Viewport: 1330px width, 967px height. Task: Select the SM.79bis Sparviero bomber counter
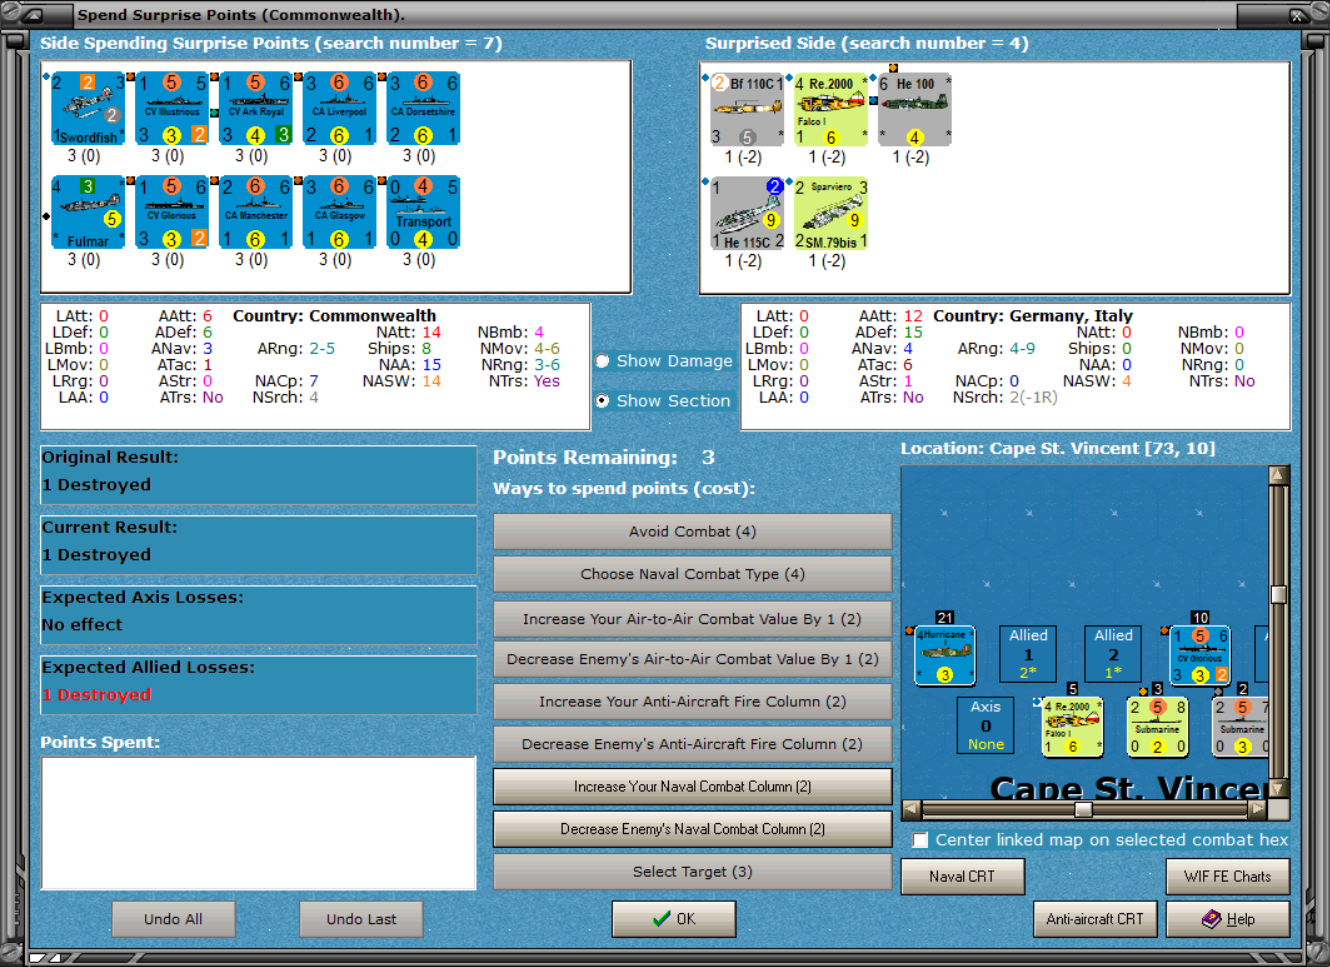831,214
